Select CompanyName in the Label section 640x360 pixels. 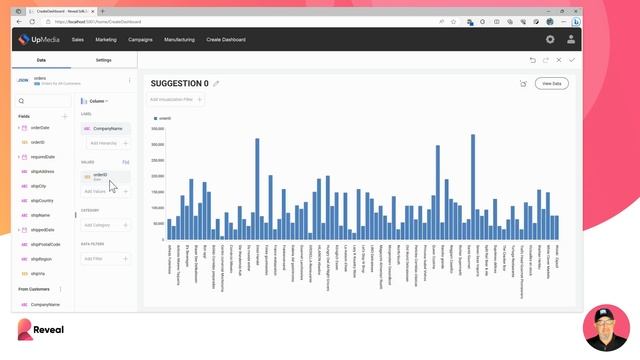pos(106,129)
